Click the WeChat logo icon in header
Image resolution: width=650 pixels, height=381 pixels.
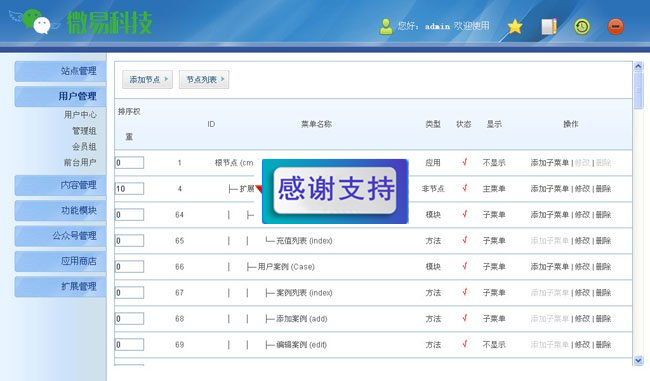pos(35,22)
